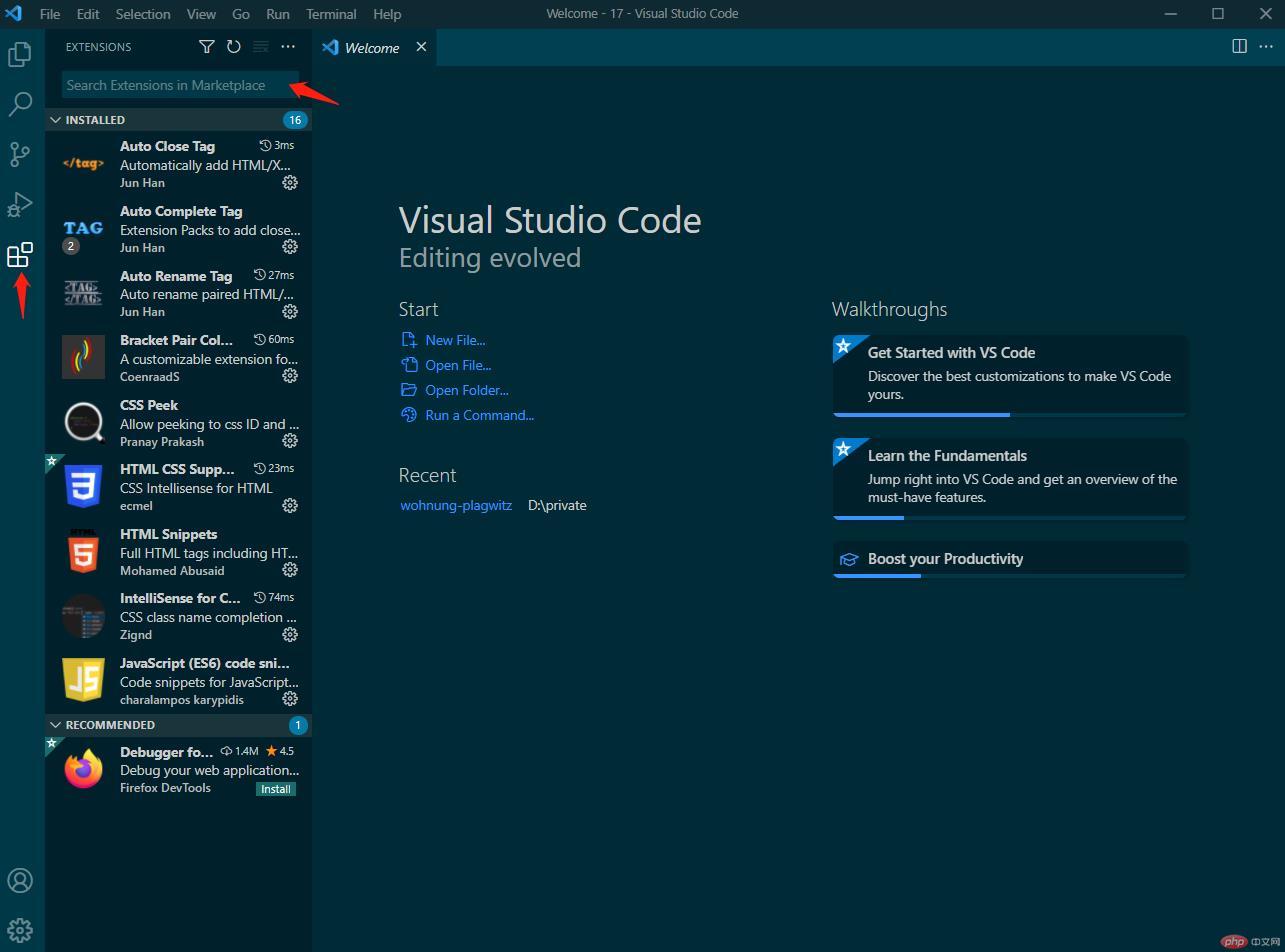Select the HTML Snippets extension
Viewport: 1285px width, 952px height.
point(178,551)
